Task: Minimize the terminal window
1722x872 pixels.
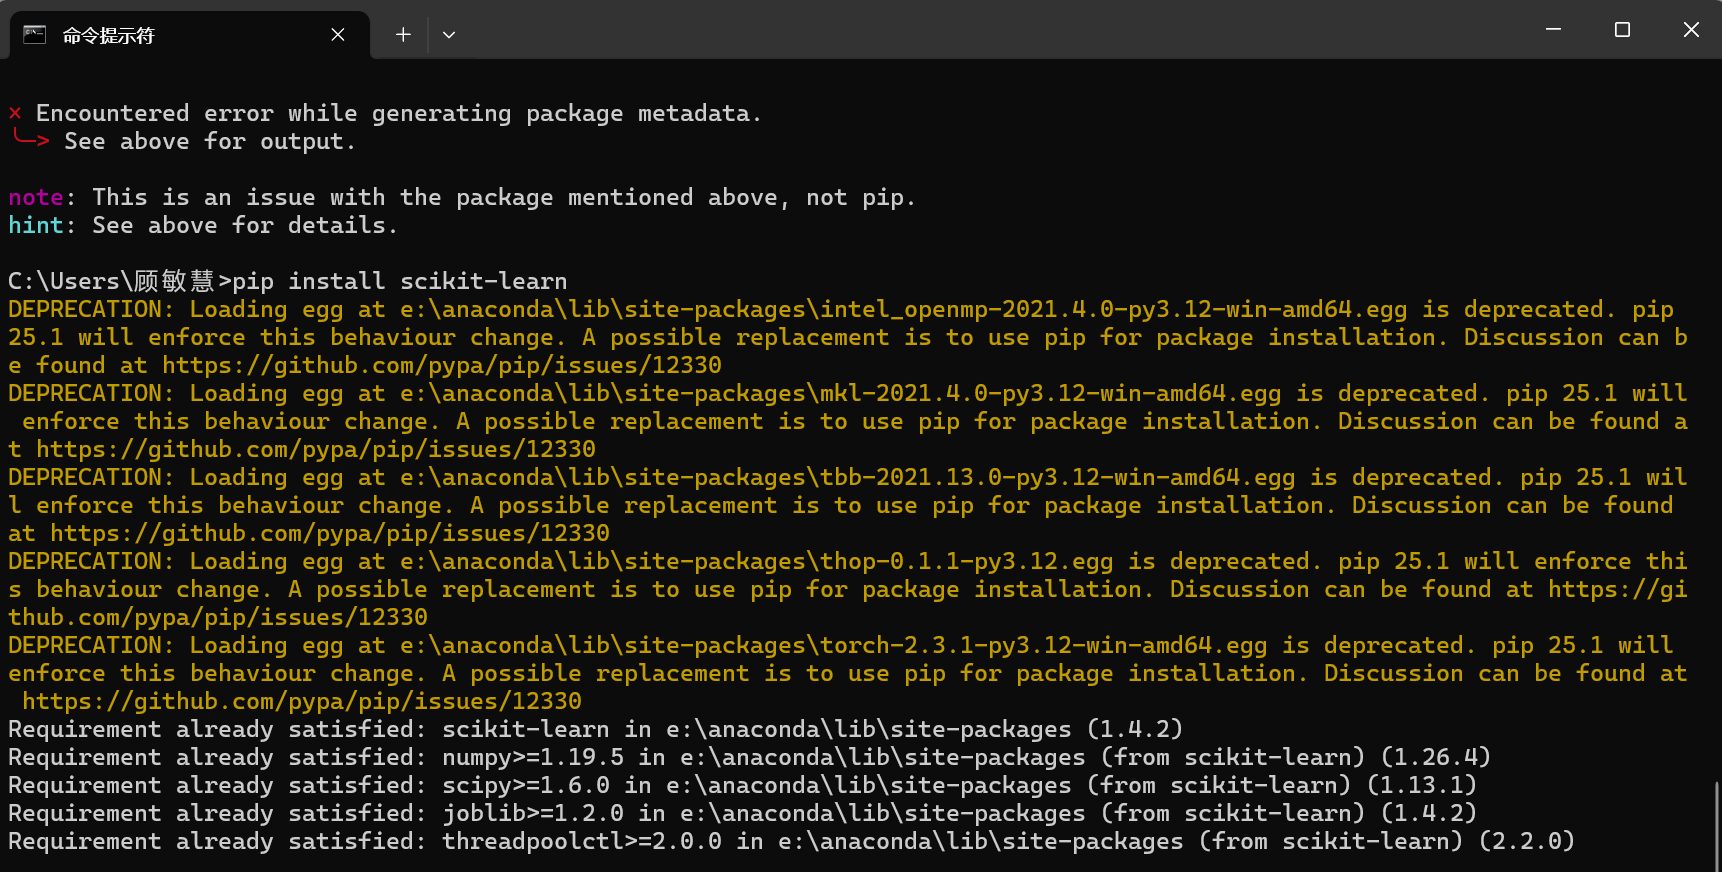Action: (1552, 29)
